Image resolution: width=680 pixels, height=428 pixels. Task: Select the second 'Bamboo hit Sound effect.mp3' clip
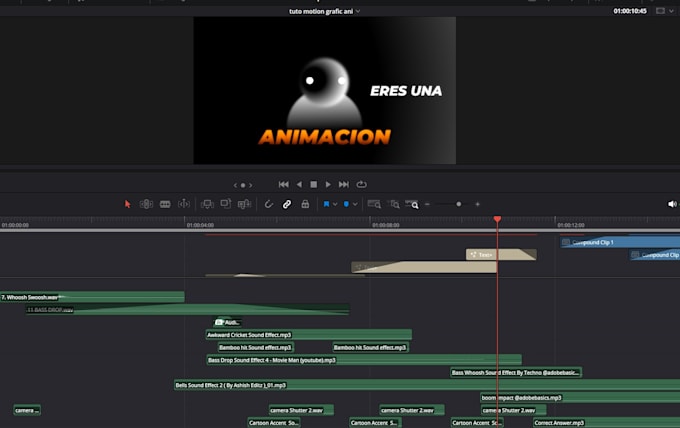pos(370,347)
